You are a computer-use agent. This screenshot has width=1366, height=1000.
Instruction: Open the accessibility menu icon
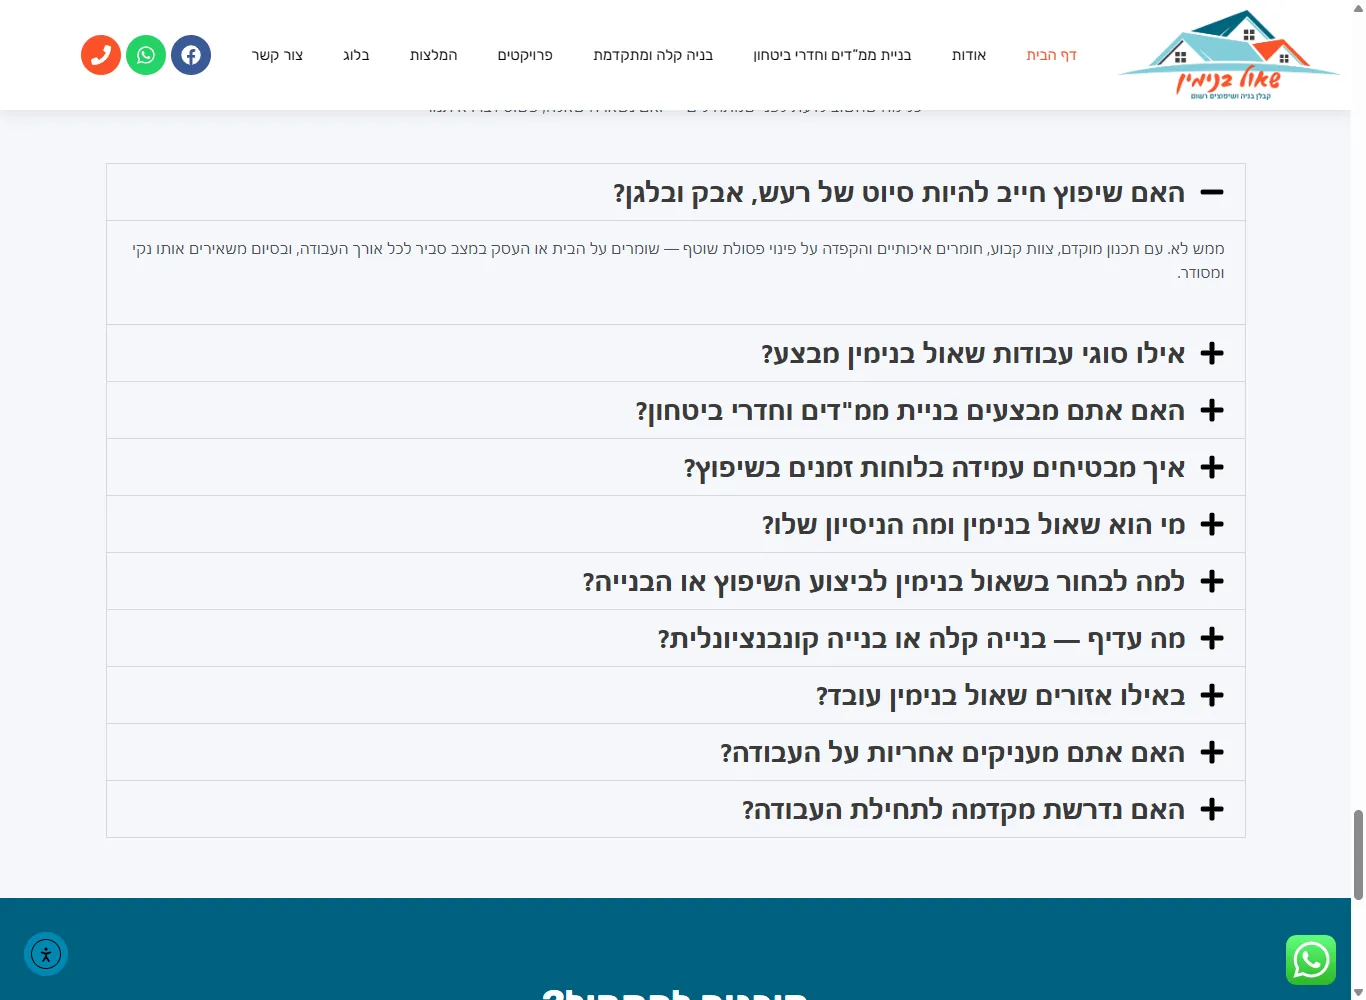[46, 954]
